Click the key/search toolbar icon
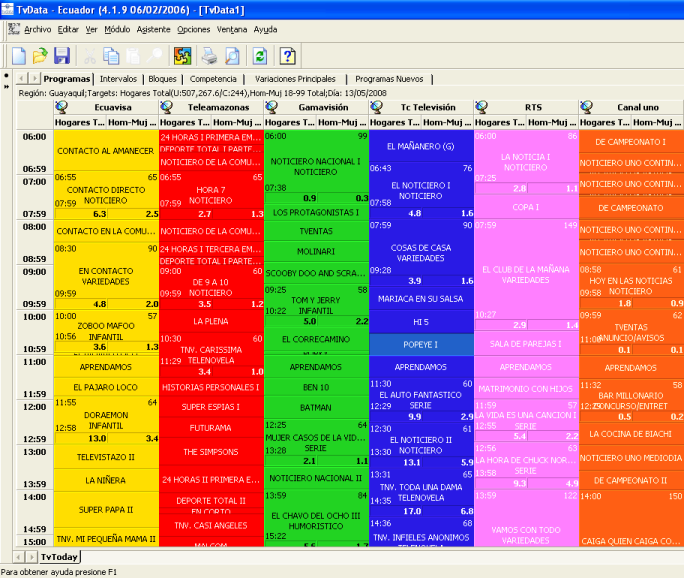This screenshot has height=578, width=684. pos(154,56)
